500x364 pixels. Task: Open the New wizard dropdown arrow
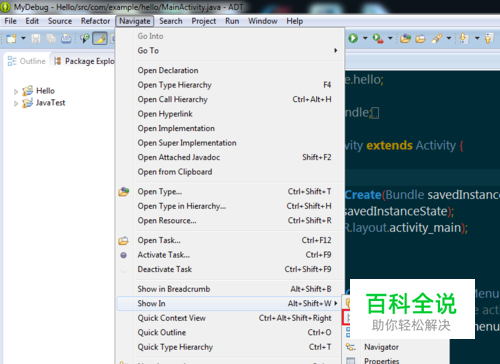click(23, 38)
